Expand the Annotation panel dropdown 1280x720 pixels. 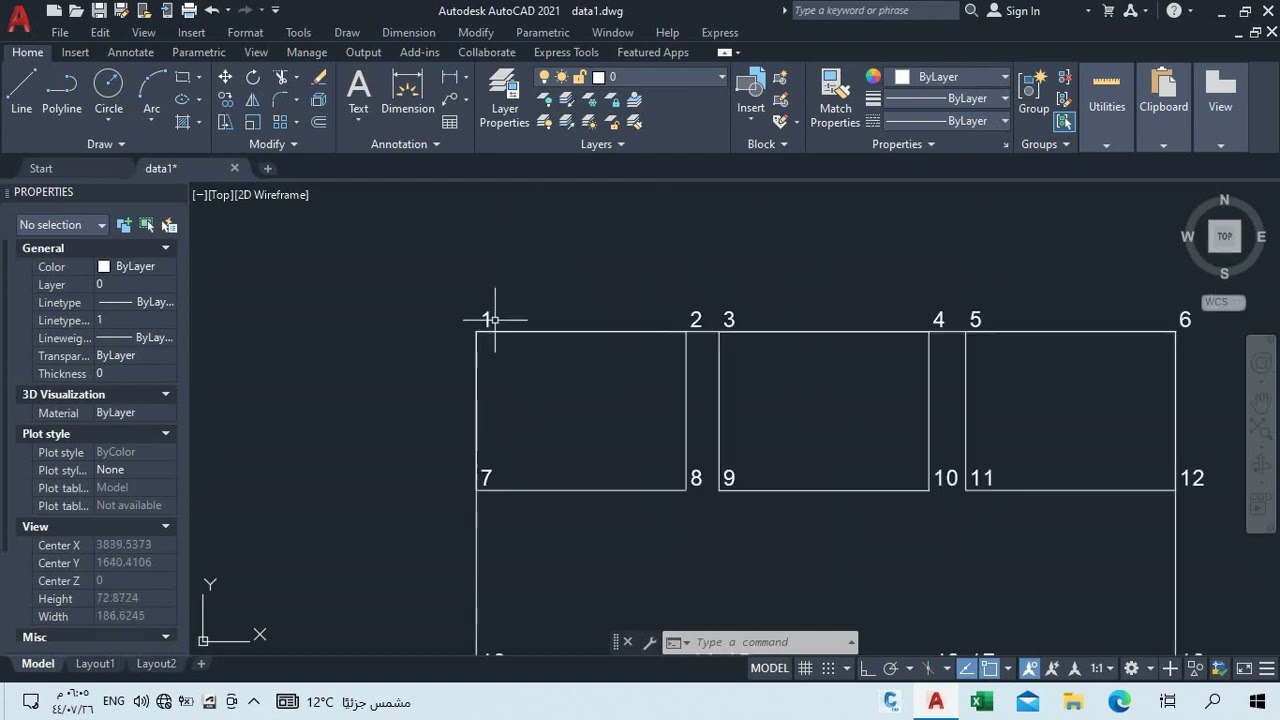405,144
